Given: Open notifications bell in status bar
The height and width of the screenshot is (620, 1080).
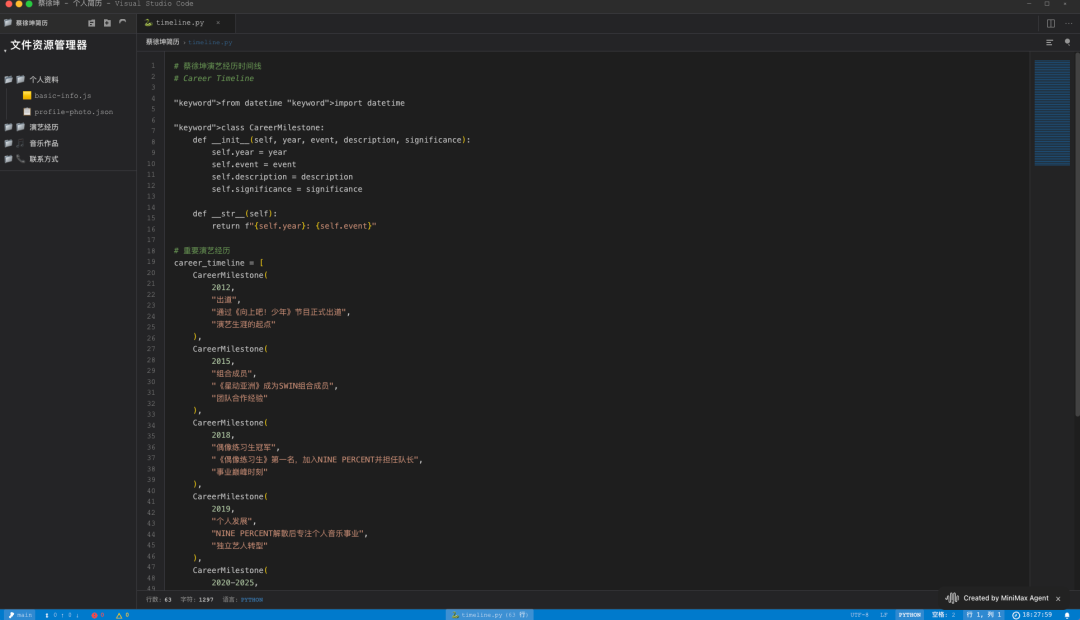Looking at the screenshot, I should [x=1067, y=615].
